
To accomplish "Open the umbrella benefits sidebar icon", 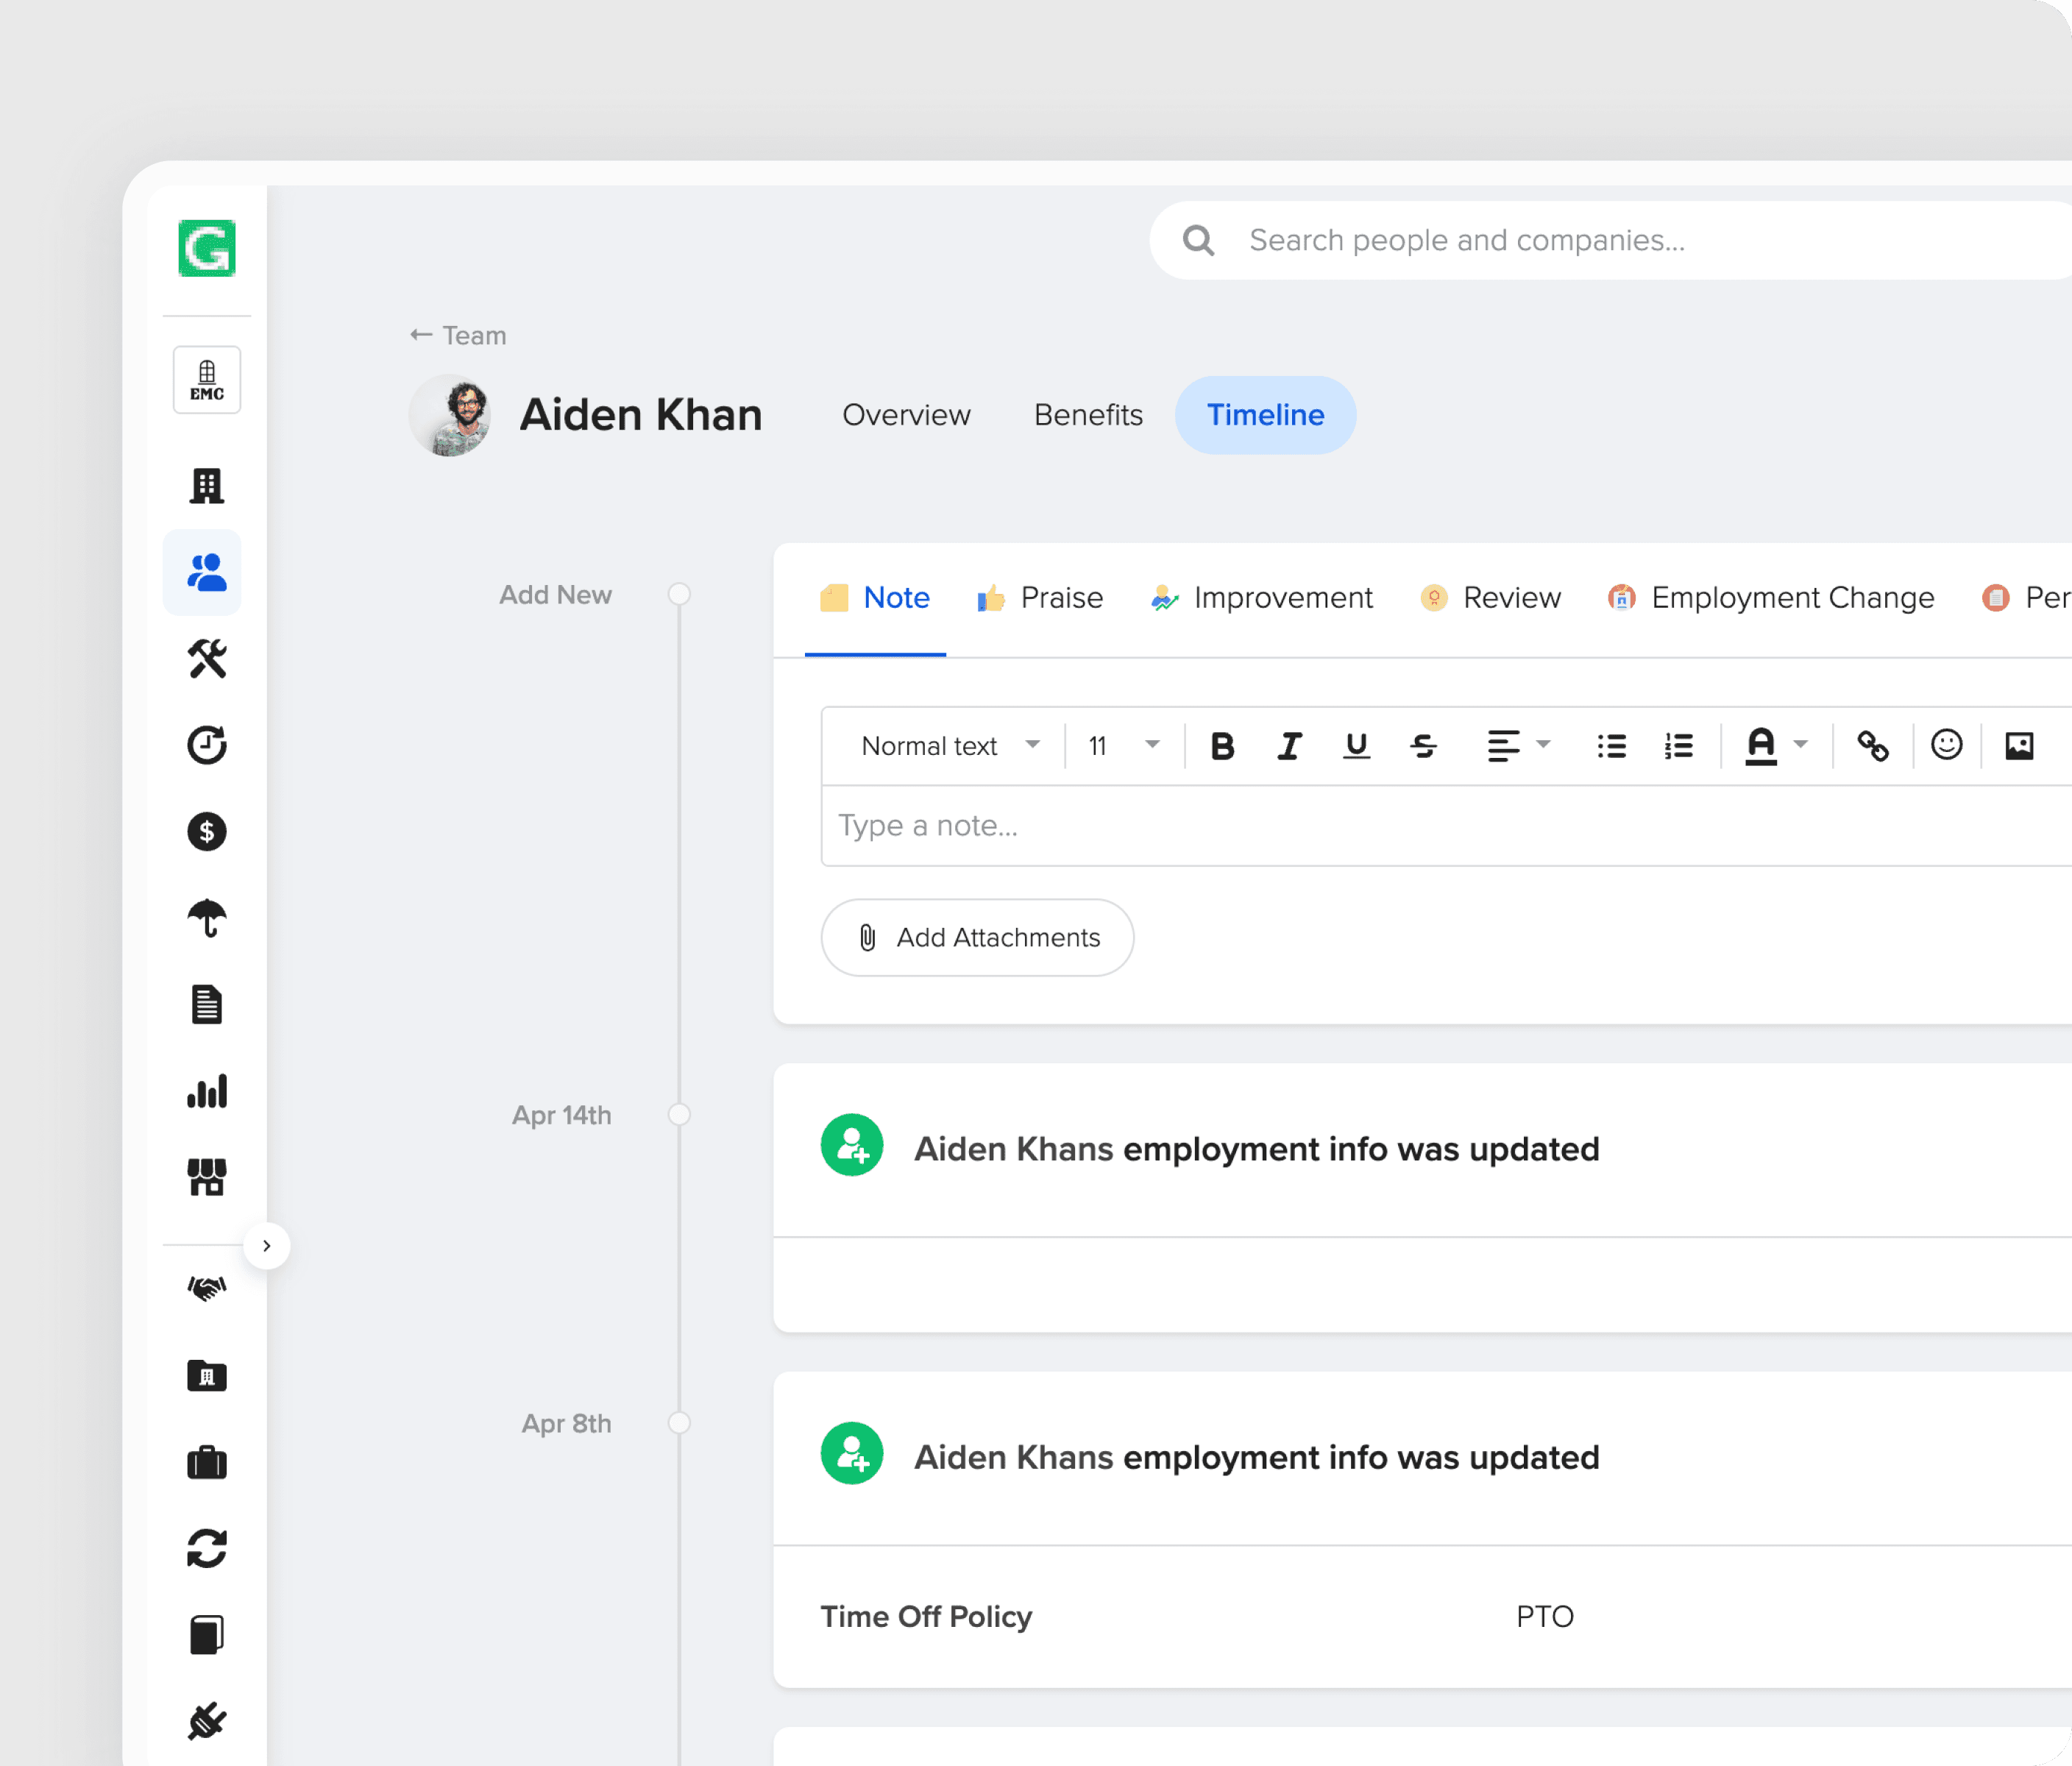I will (x=206, y=918).
